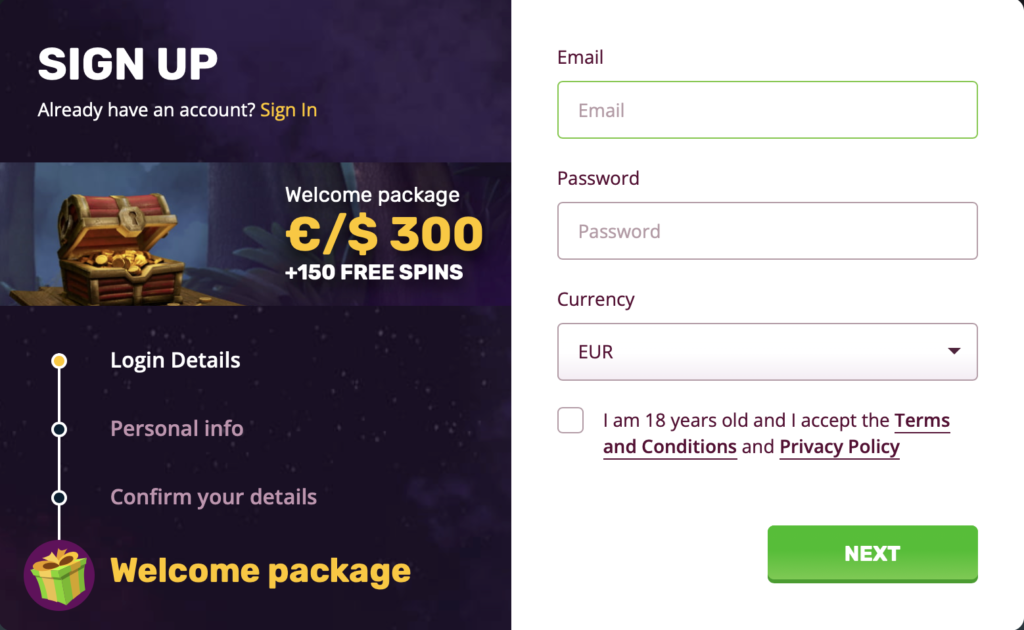The height and width of the screenshot is (630, 1024).
Task: Click the gift box Welcome package icon
Action: point(59,575)
